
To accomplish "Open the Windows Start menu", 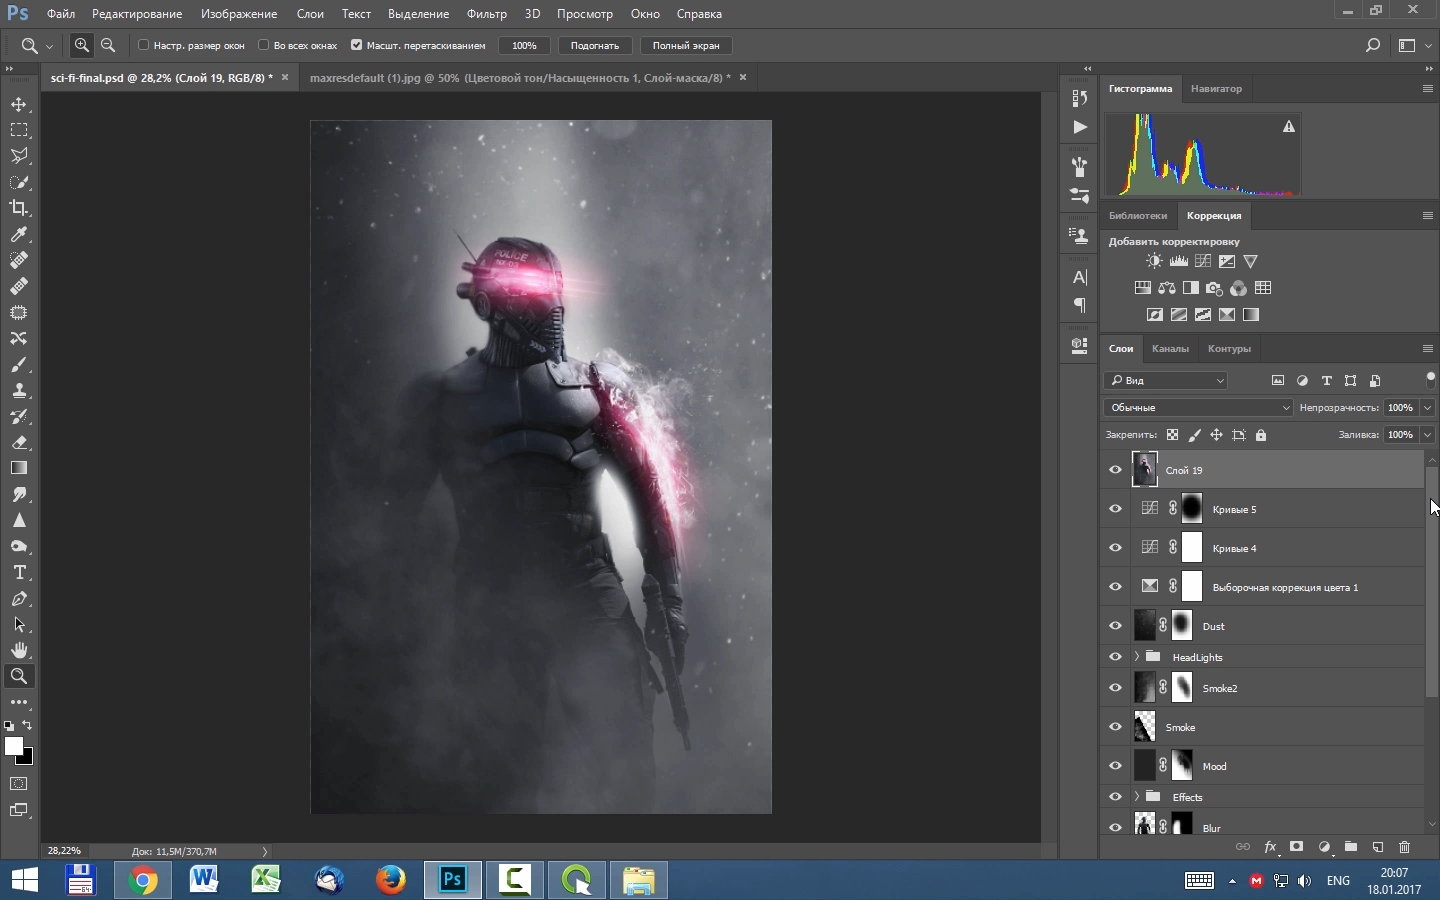I will [x=24, y=880].
